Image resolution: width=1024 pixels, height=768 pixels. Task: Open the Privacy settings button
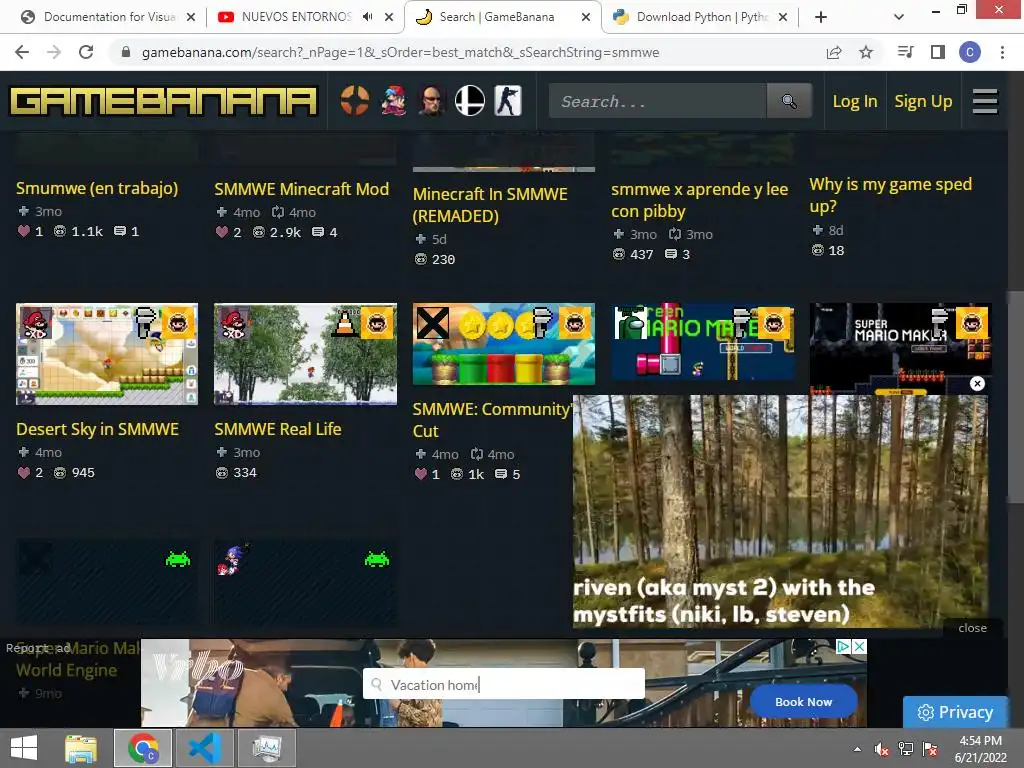pyautogui.click(x=955, y=712)
